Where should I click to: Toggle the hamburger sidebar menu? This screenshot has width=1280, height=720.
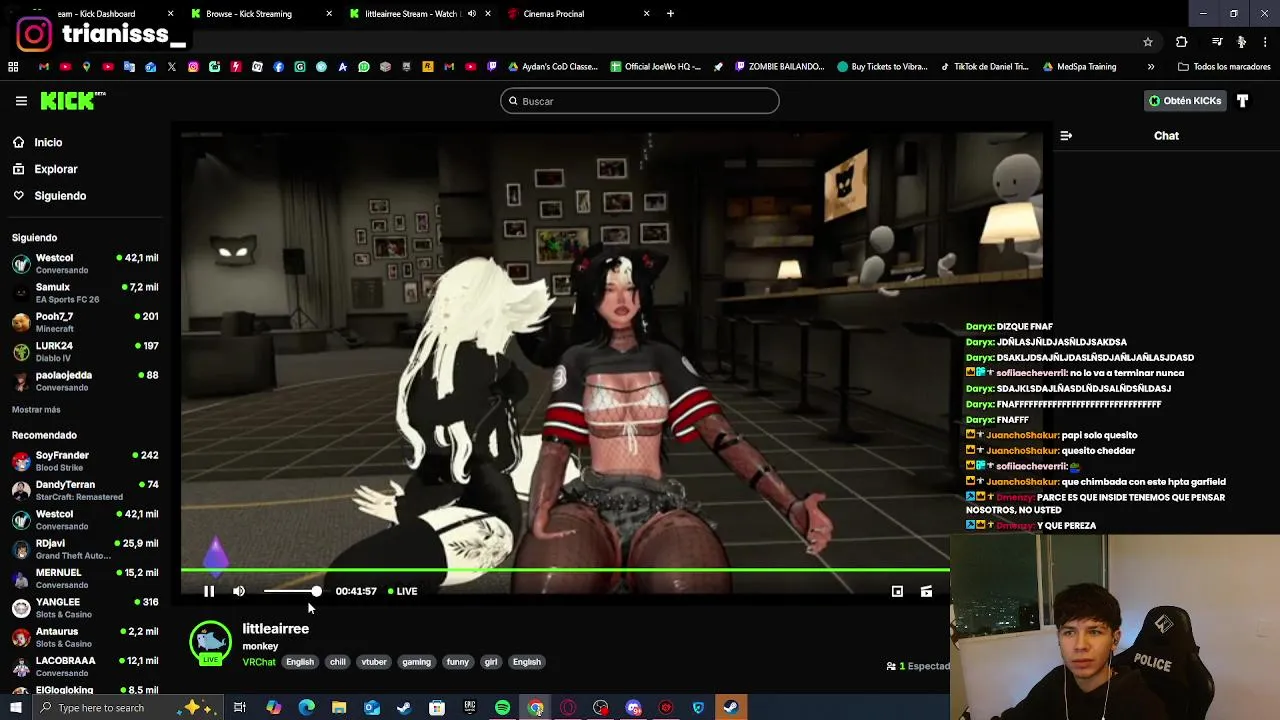tap(21, 101)
